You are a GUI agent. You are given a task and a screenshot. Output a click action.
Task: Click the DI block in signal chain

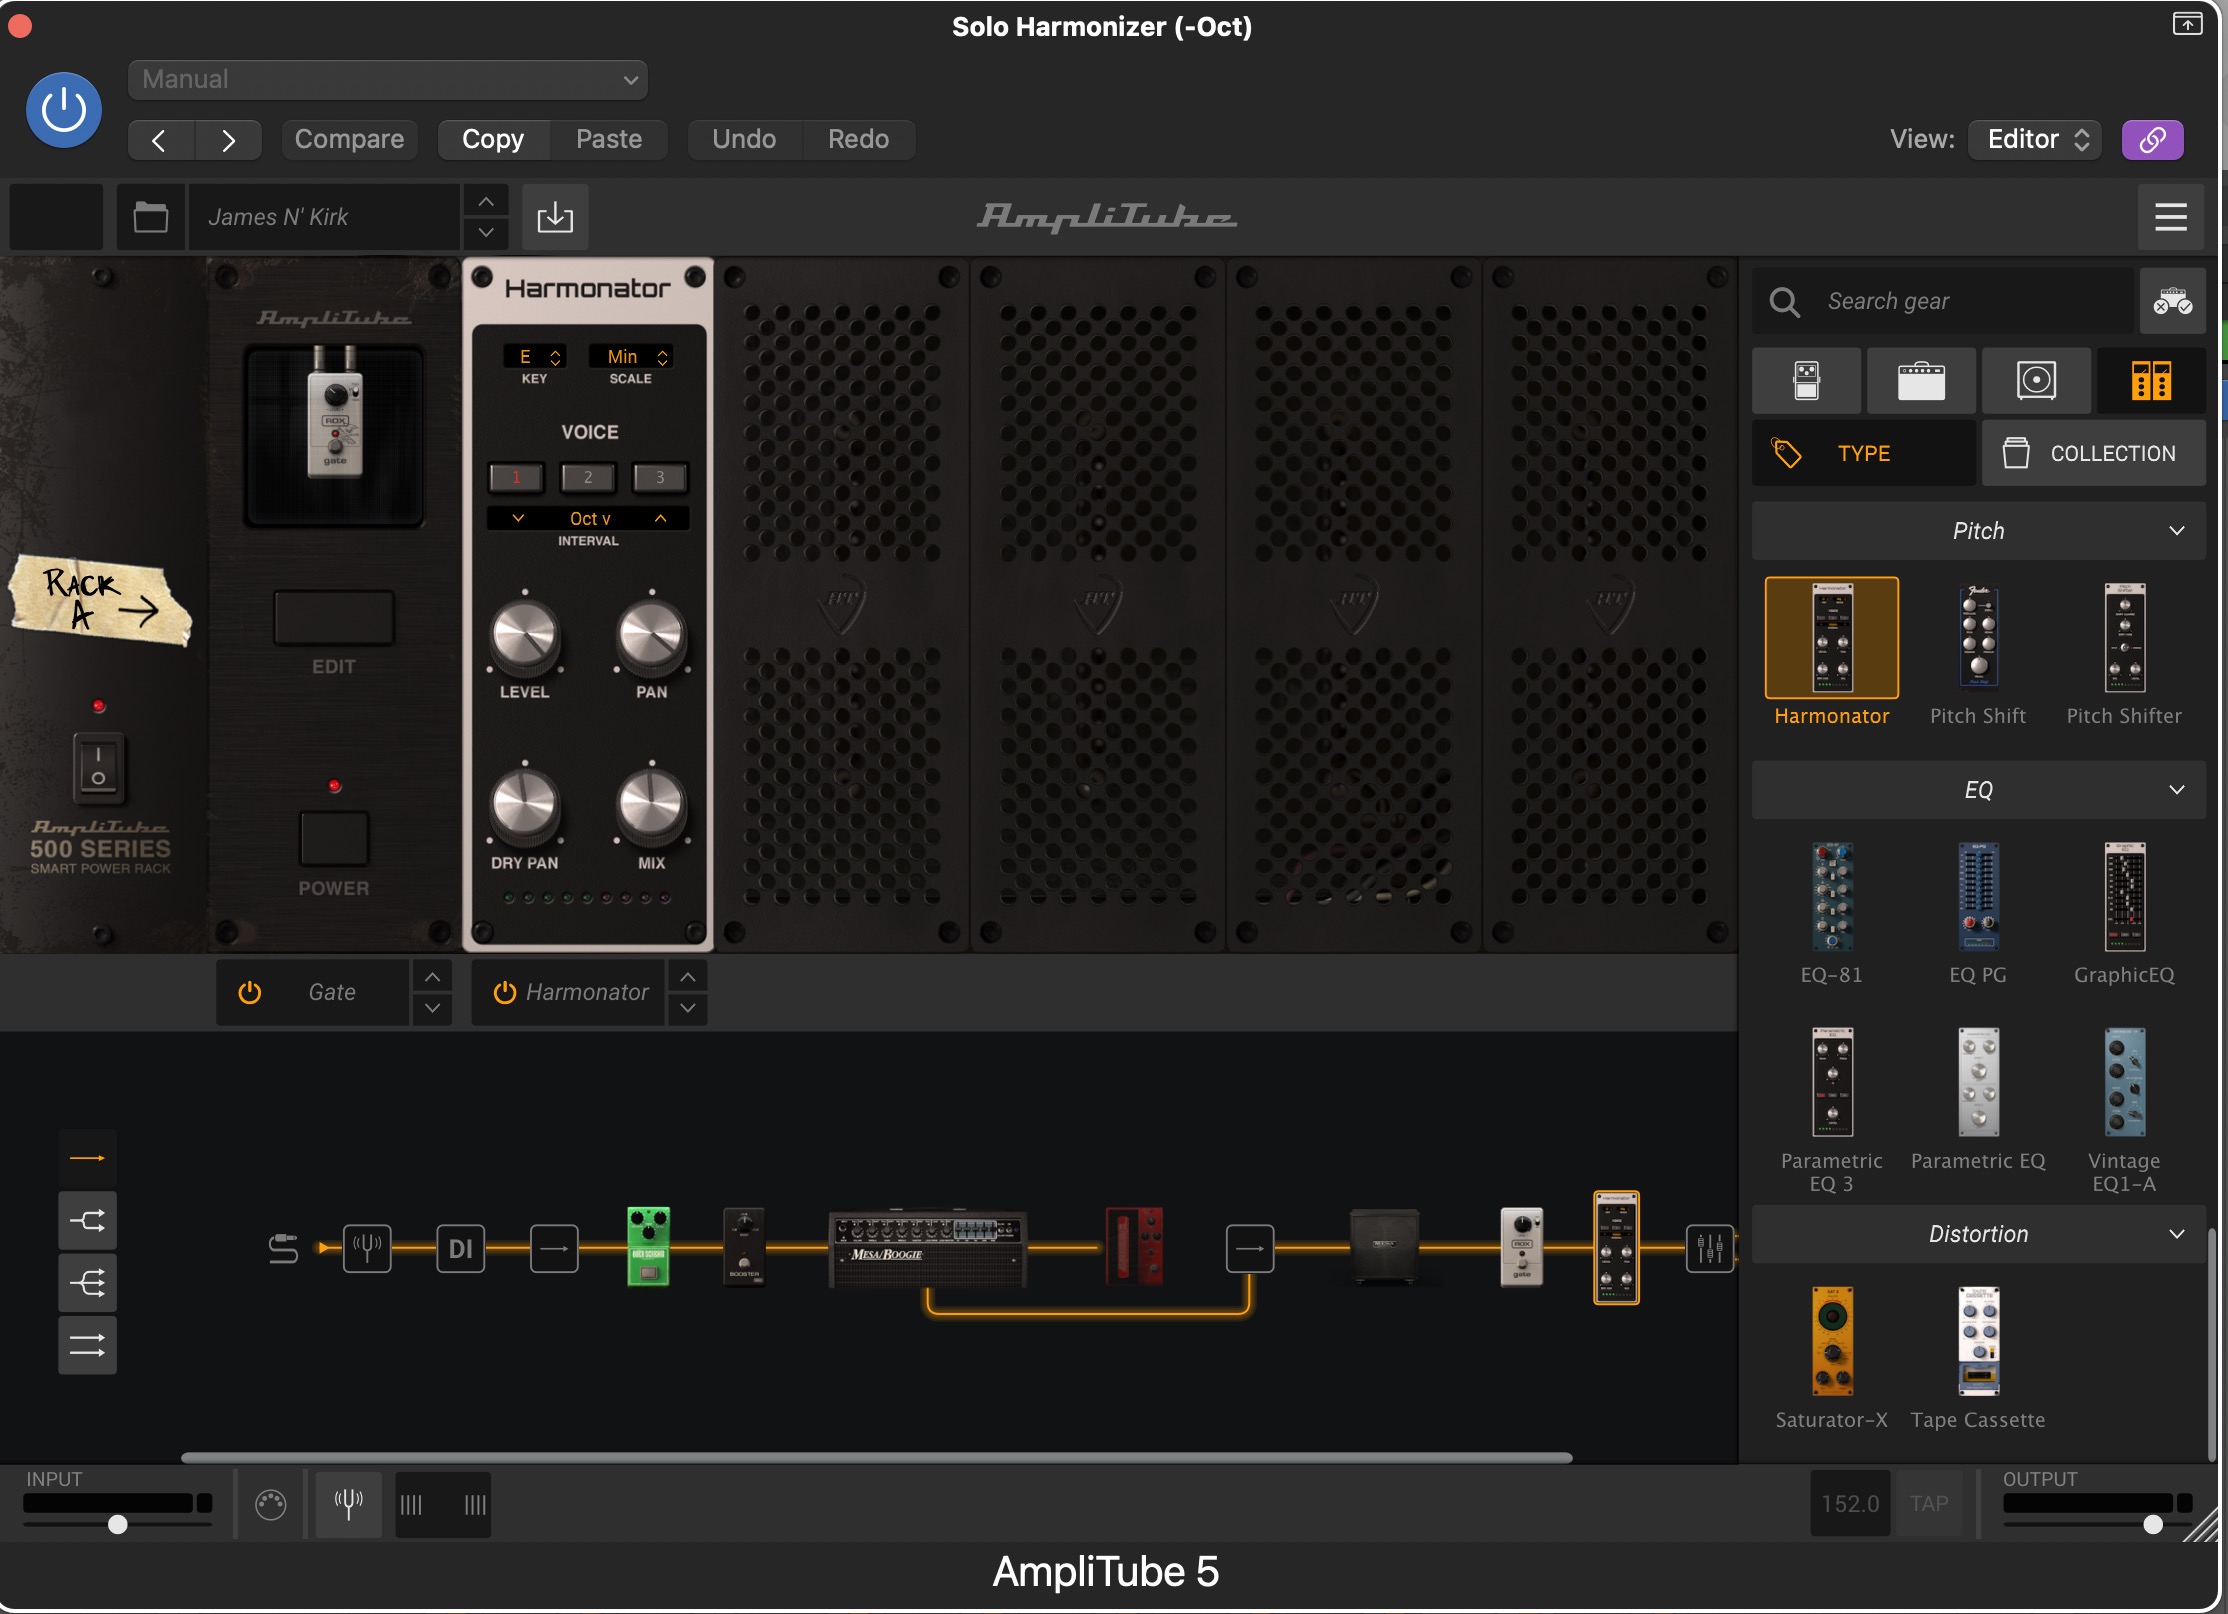461,1247
